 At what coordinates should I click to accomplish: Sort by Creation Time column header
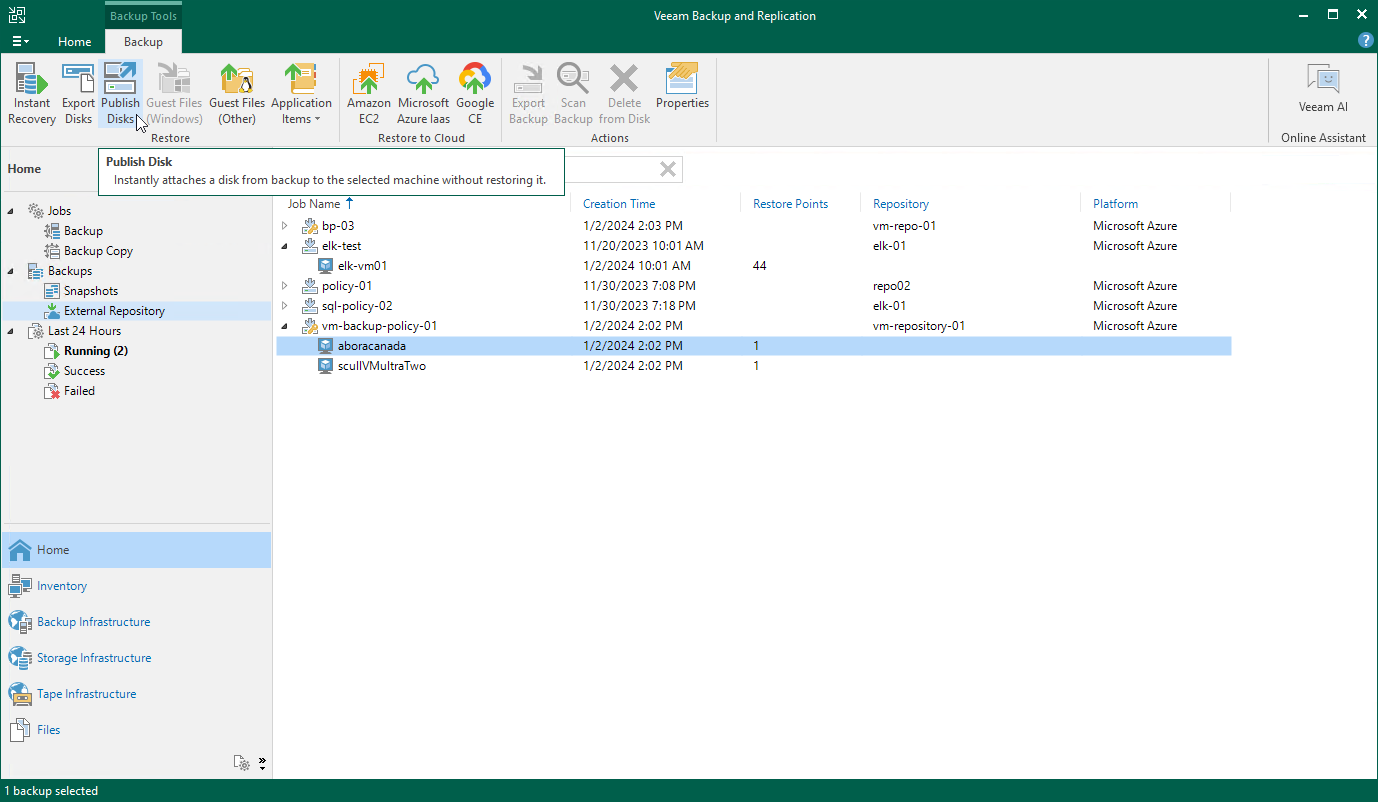click(619, 204)
